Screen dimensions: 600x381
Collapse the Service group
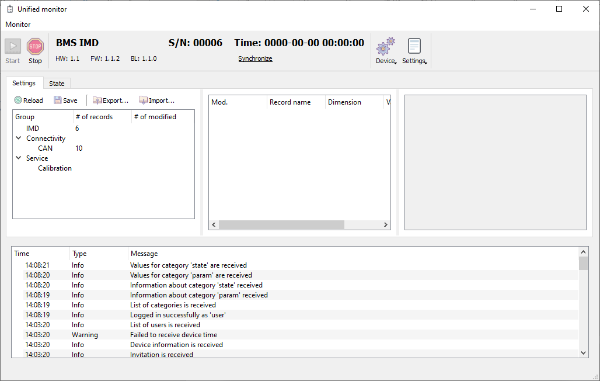[x=18, y=158]
